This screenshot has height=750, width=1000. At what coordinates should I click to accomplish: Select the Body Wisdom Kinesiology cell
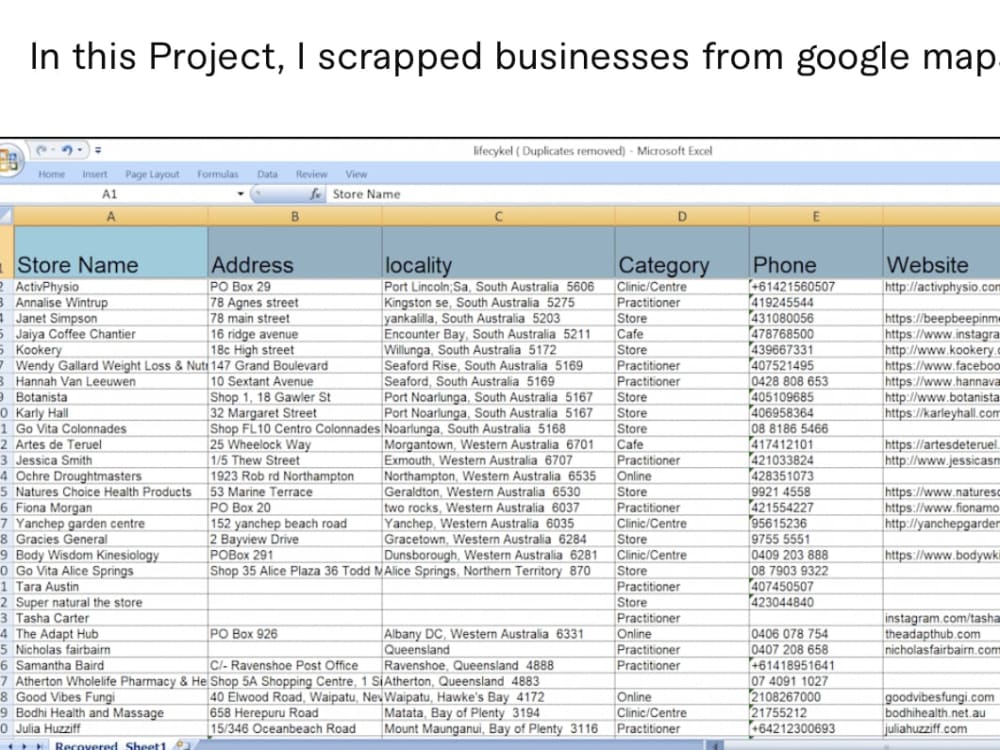coord(111,555)
